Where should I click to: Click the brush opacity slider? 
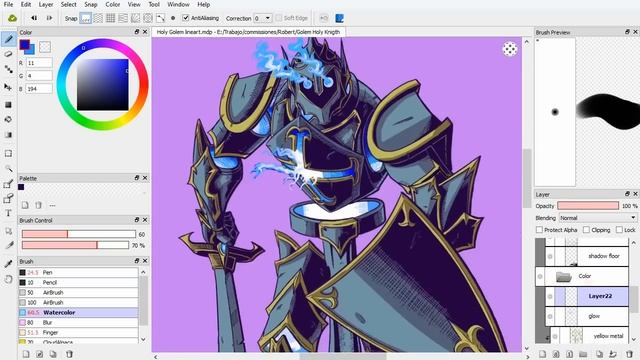tap(76, 245)
